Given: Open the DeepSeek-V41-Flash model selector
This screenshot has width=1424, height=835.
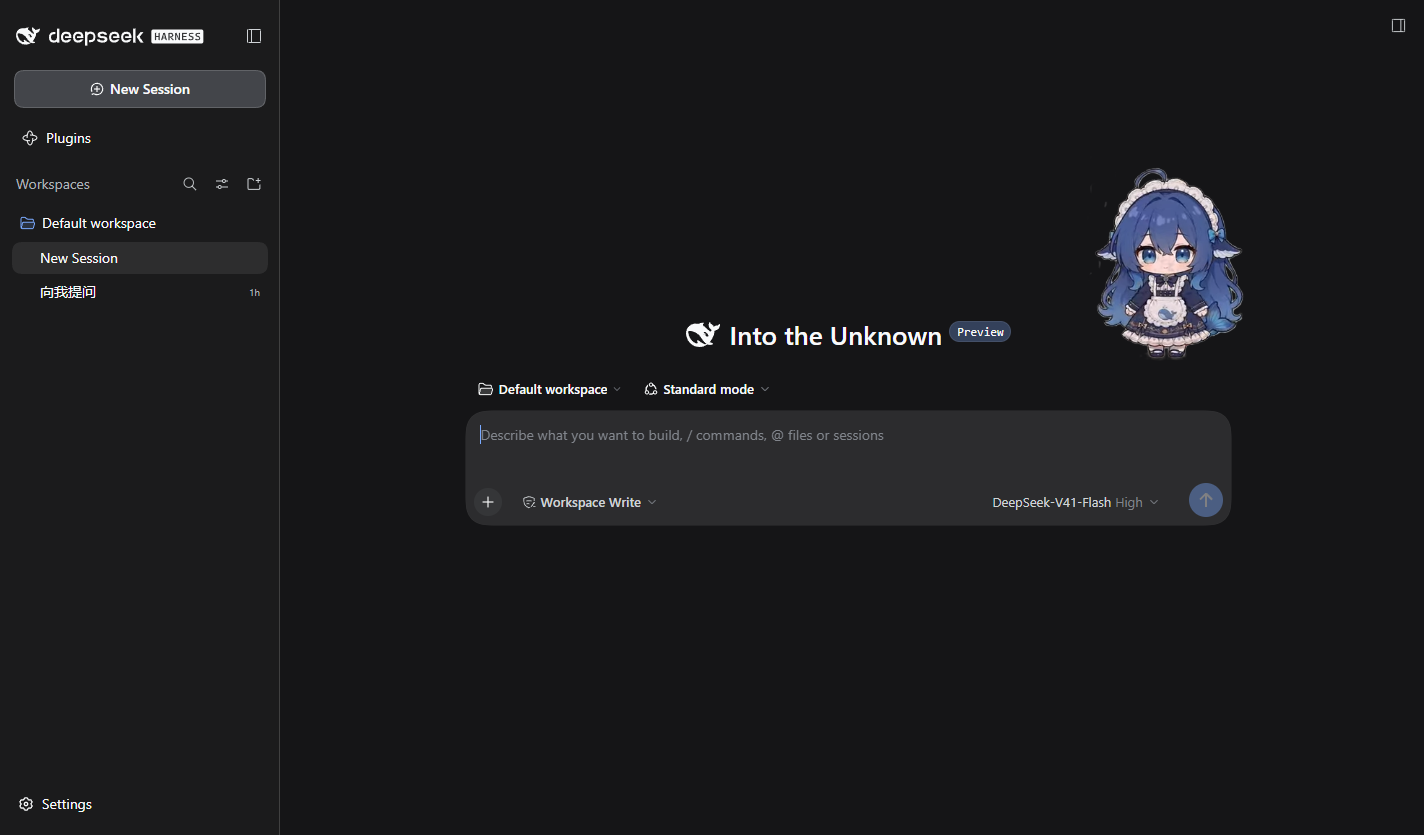Looking at the screenshot, I should (1075, 502).
